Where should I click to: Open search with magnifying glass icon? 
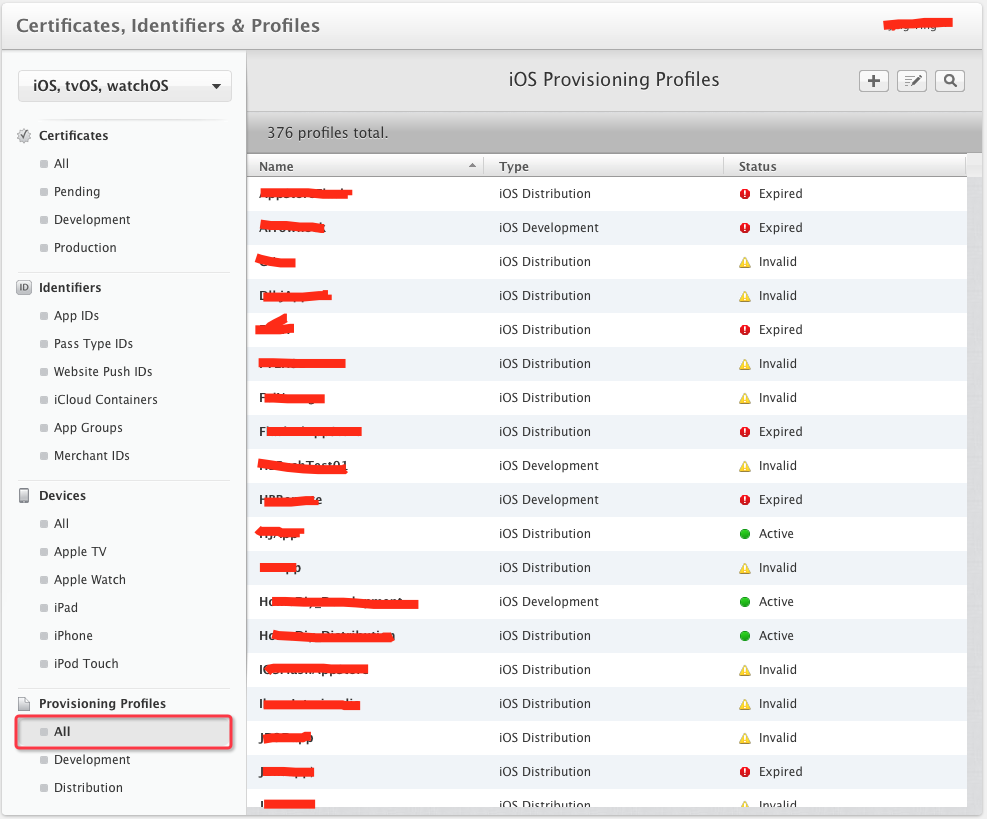tap(949, 81)
